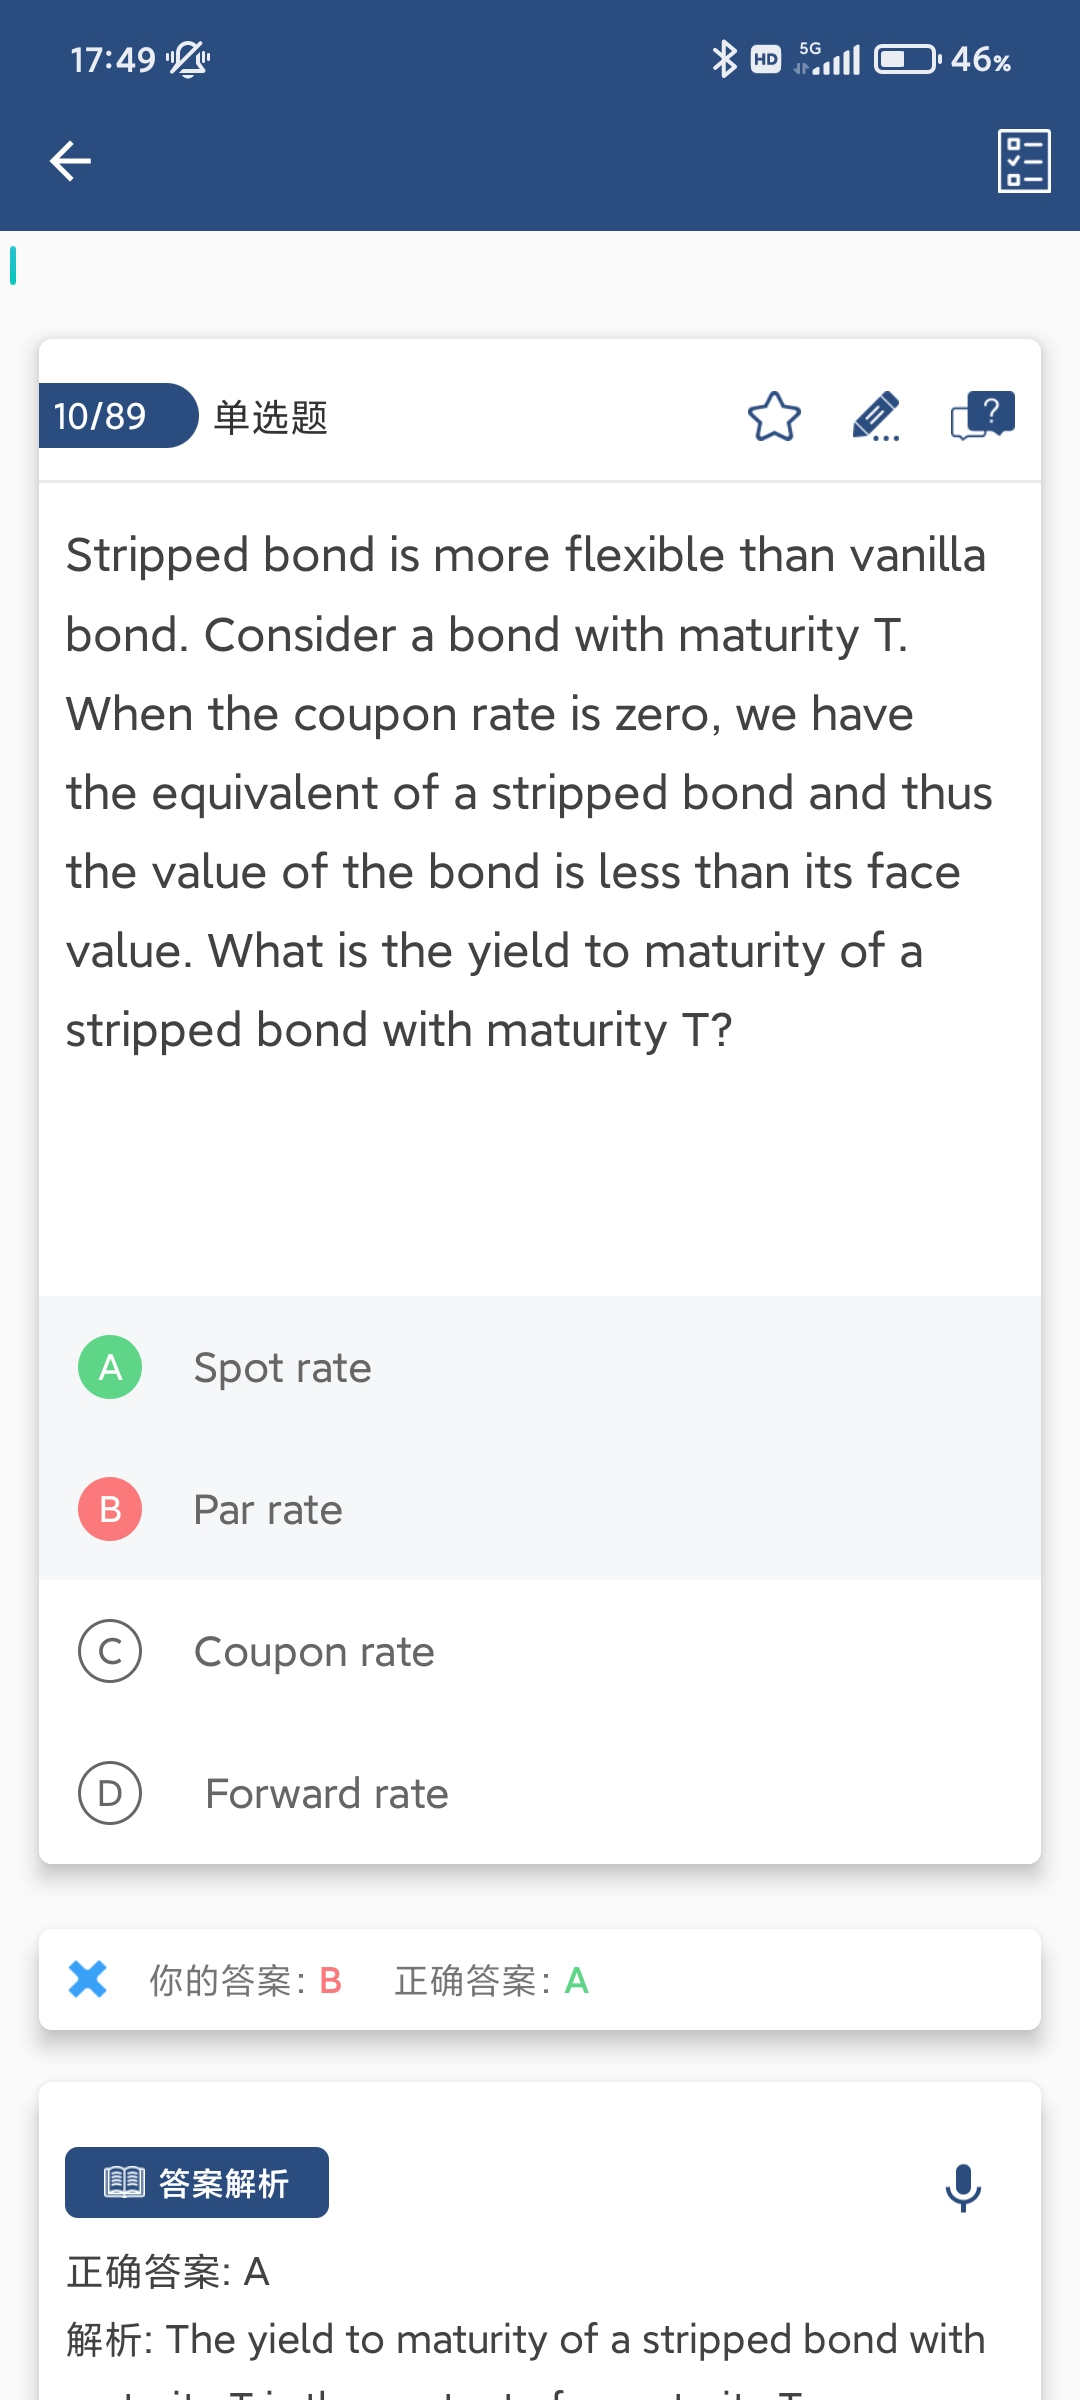Select option A circle
1080x2400 pixels.
[x=110, y=1367]
